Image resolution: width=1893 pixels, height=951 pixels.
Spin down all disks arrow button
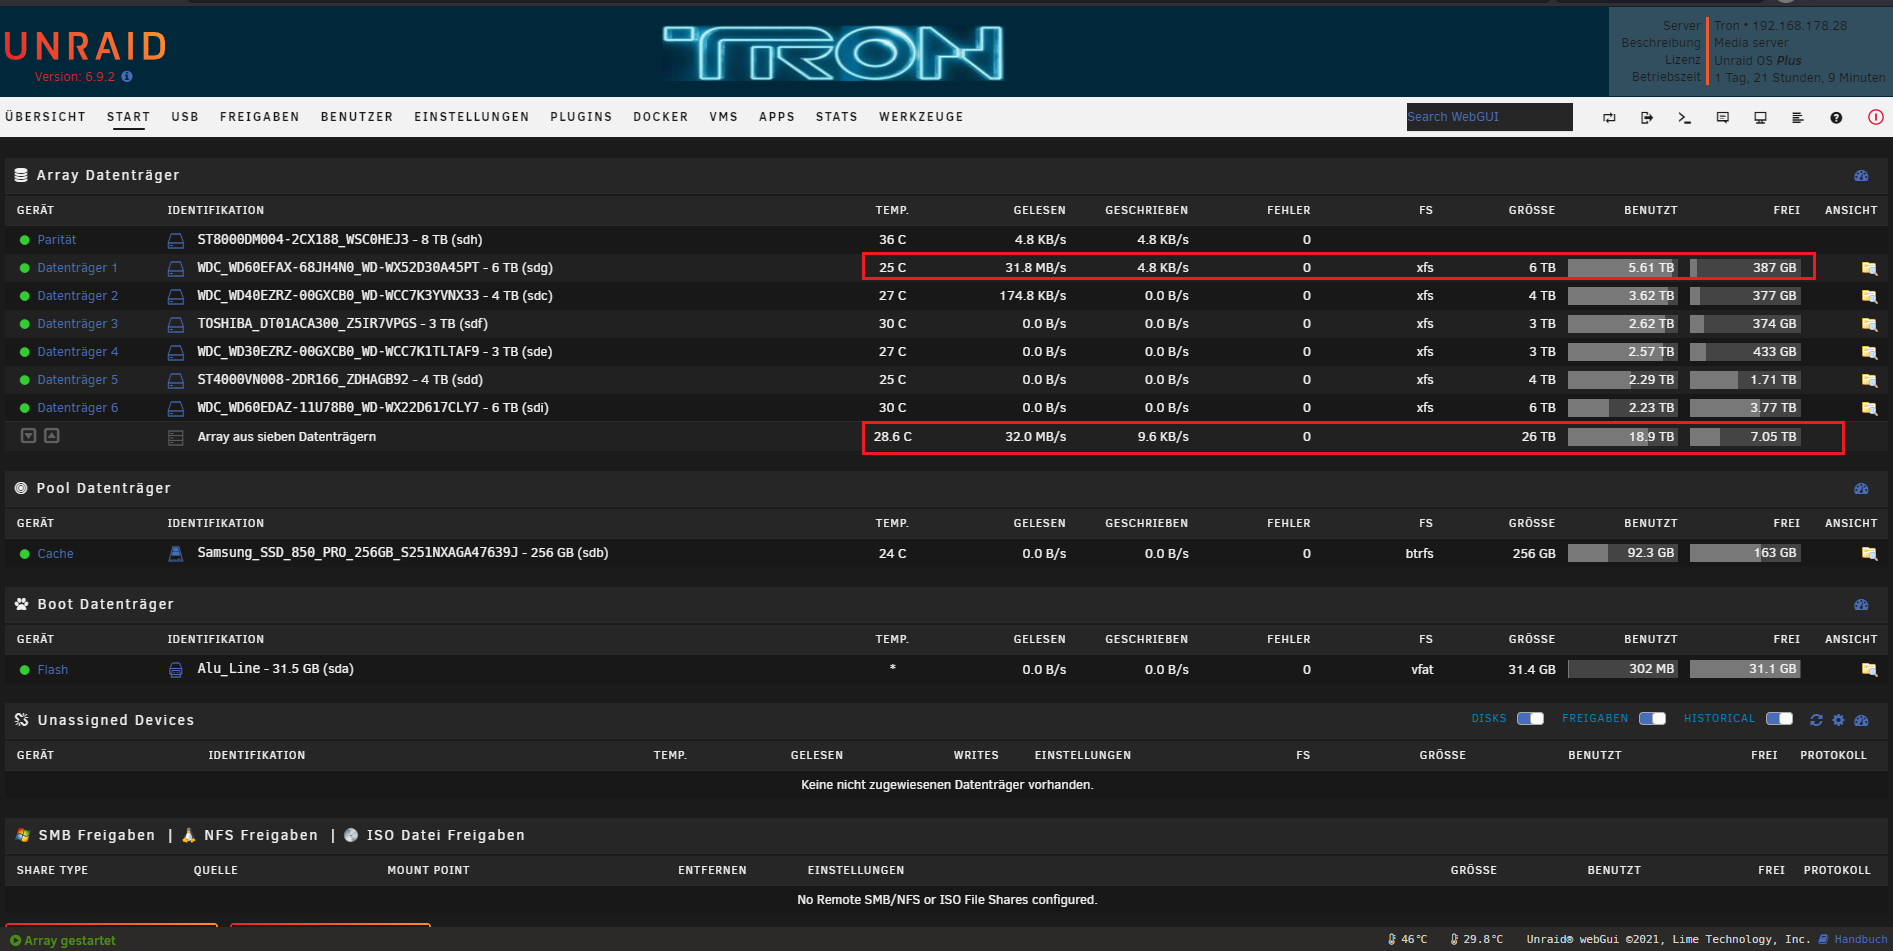(x=29, y=436)
